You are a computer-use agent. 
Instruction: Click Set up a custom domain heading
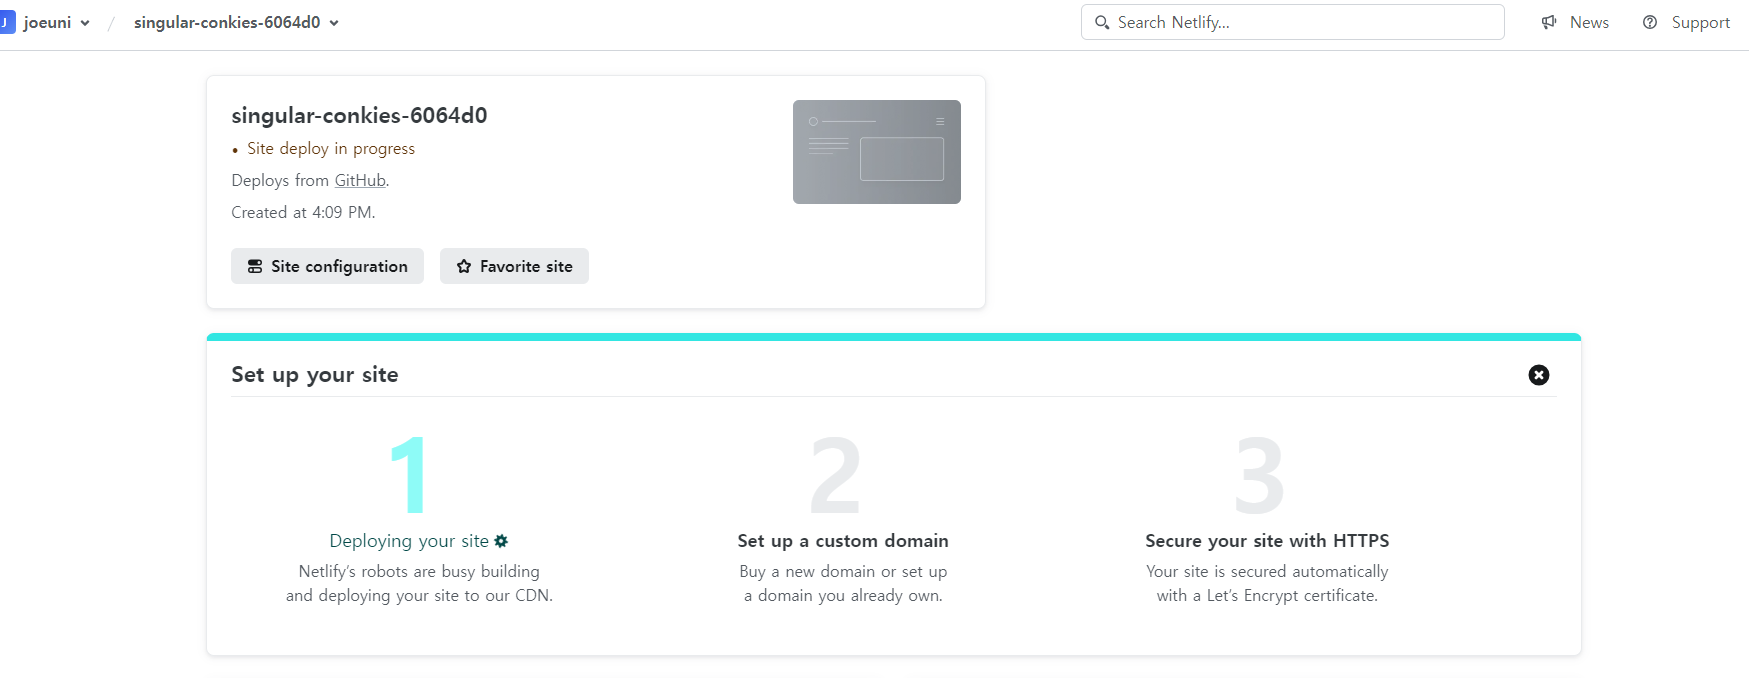coord(843,541)
